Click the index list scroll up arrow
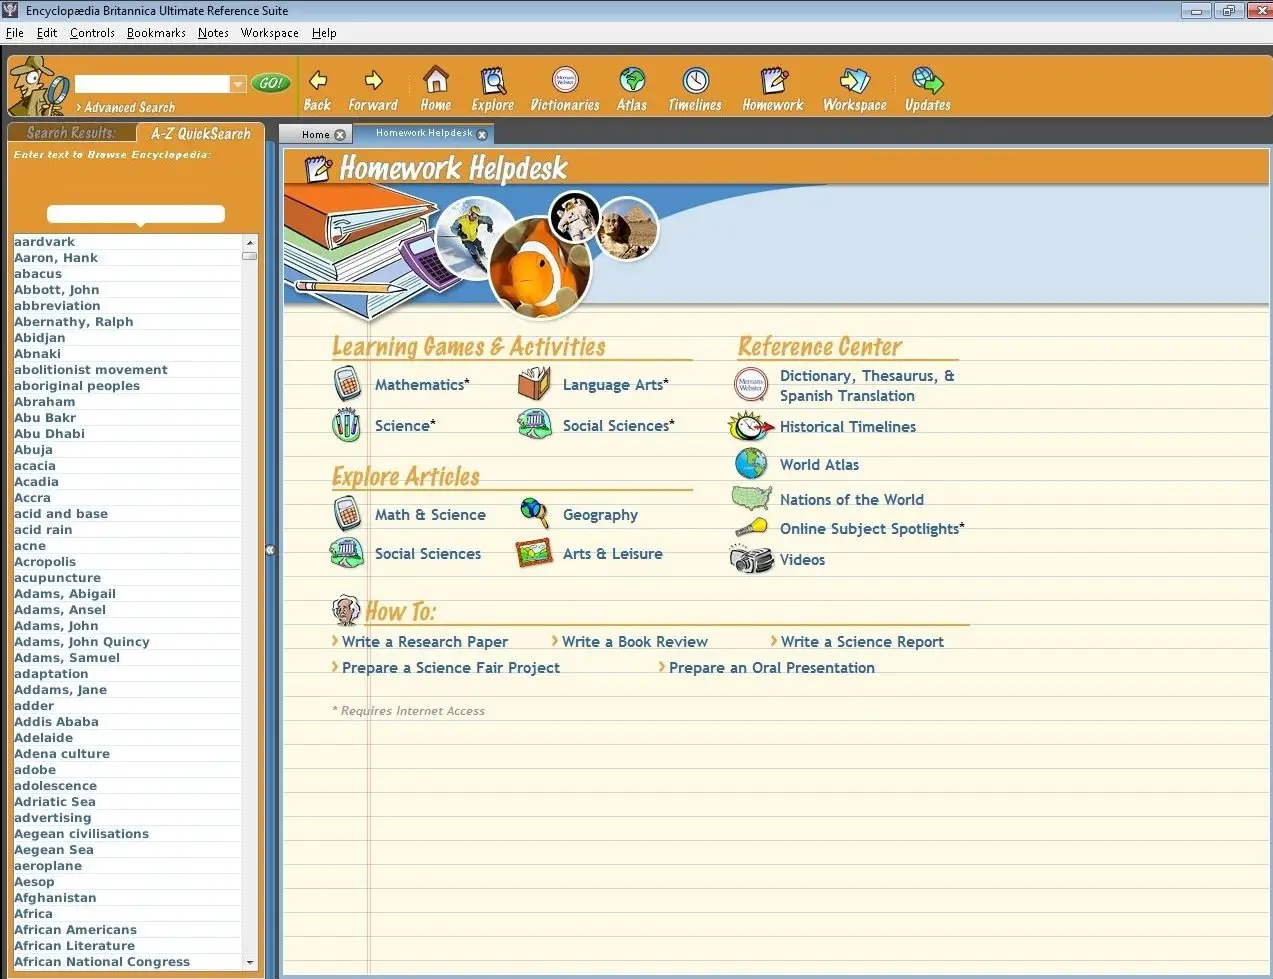 (250, 242)
